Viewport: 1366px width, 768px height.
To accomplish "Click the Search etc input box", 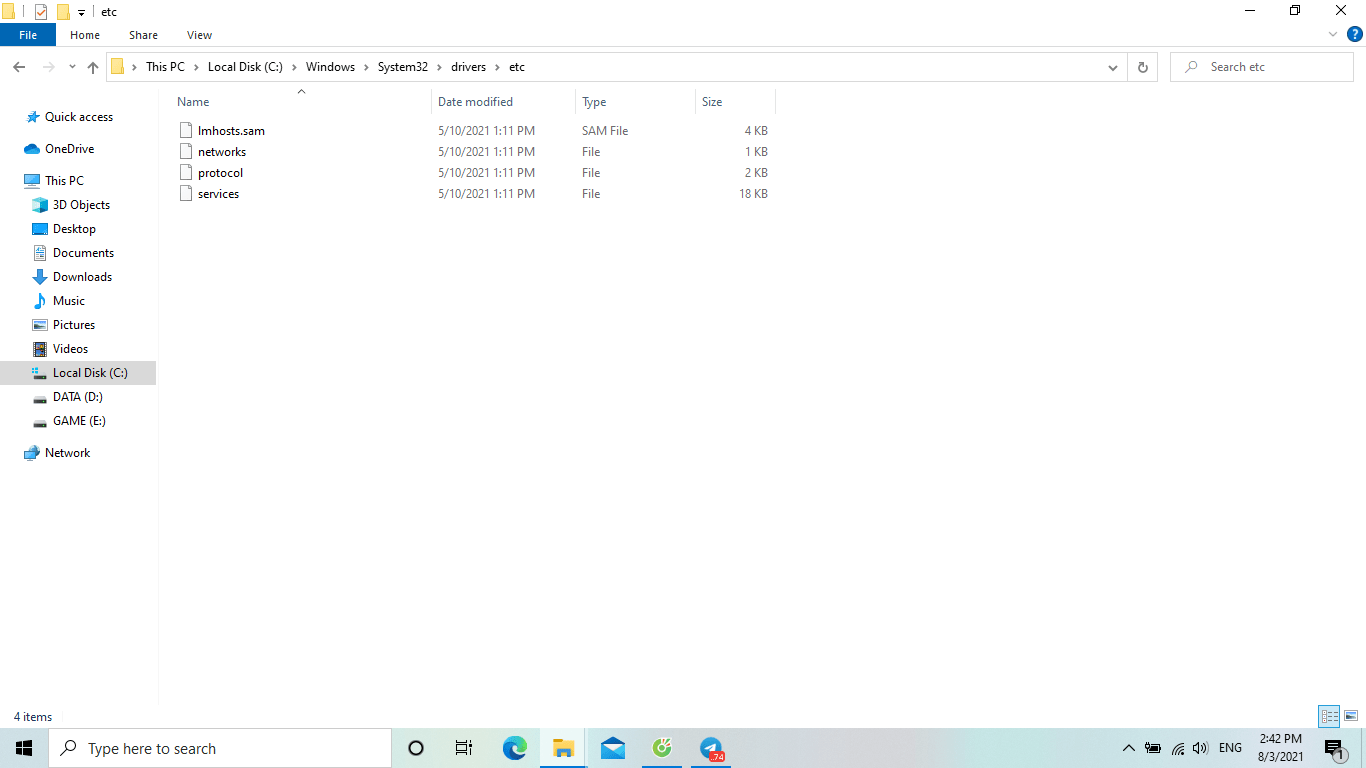I will [1262, 67].
